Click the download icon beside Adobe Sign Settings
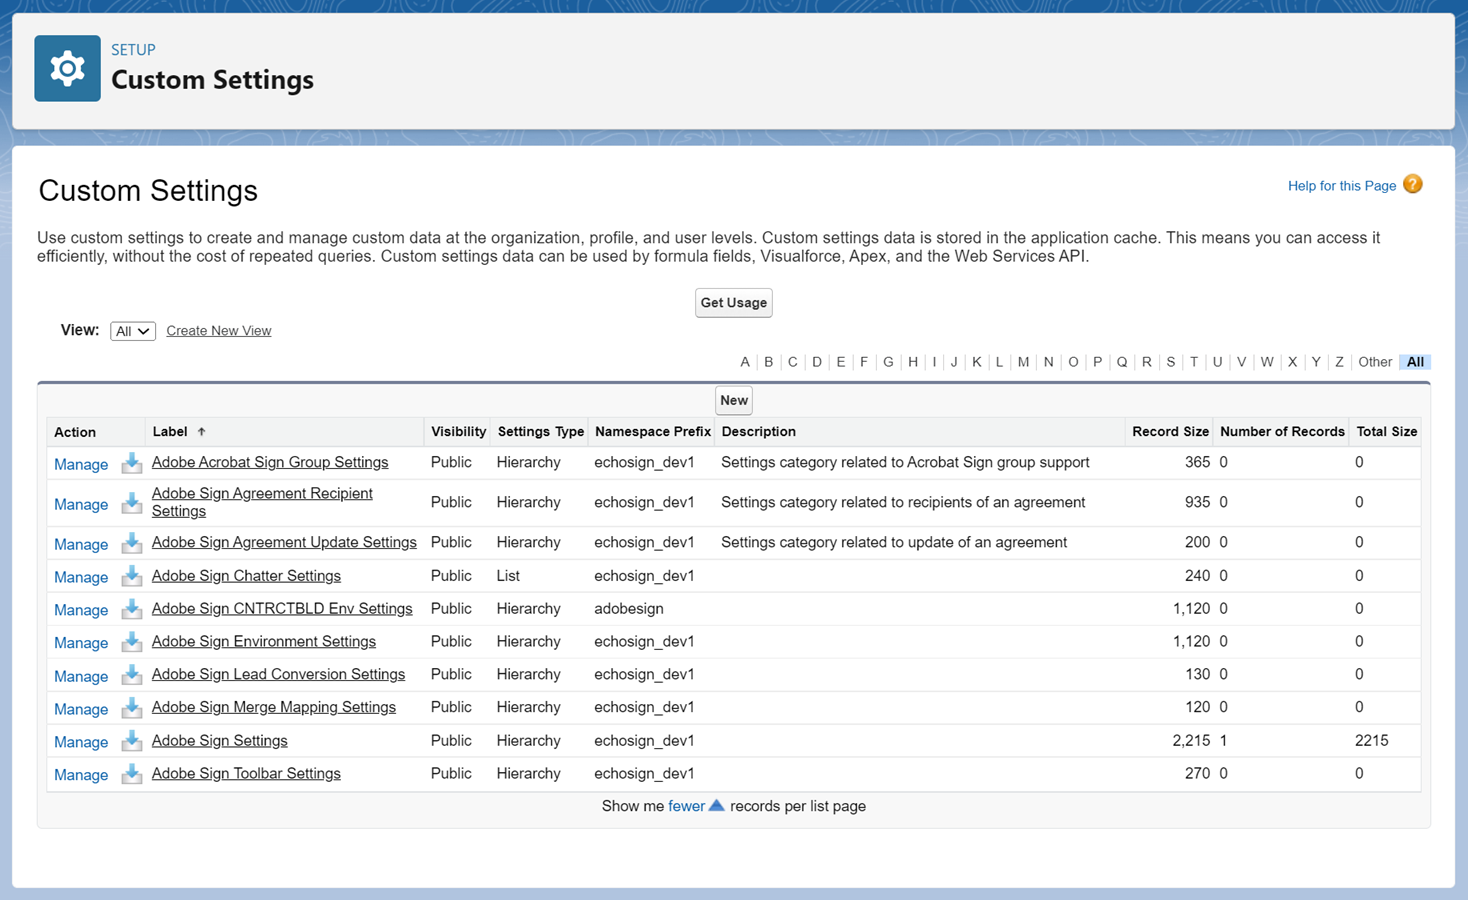Screen dimensions: 1468x900 tap(131, 742)
